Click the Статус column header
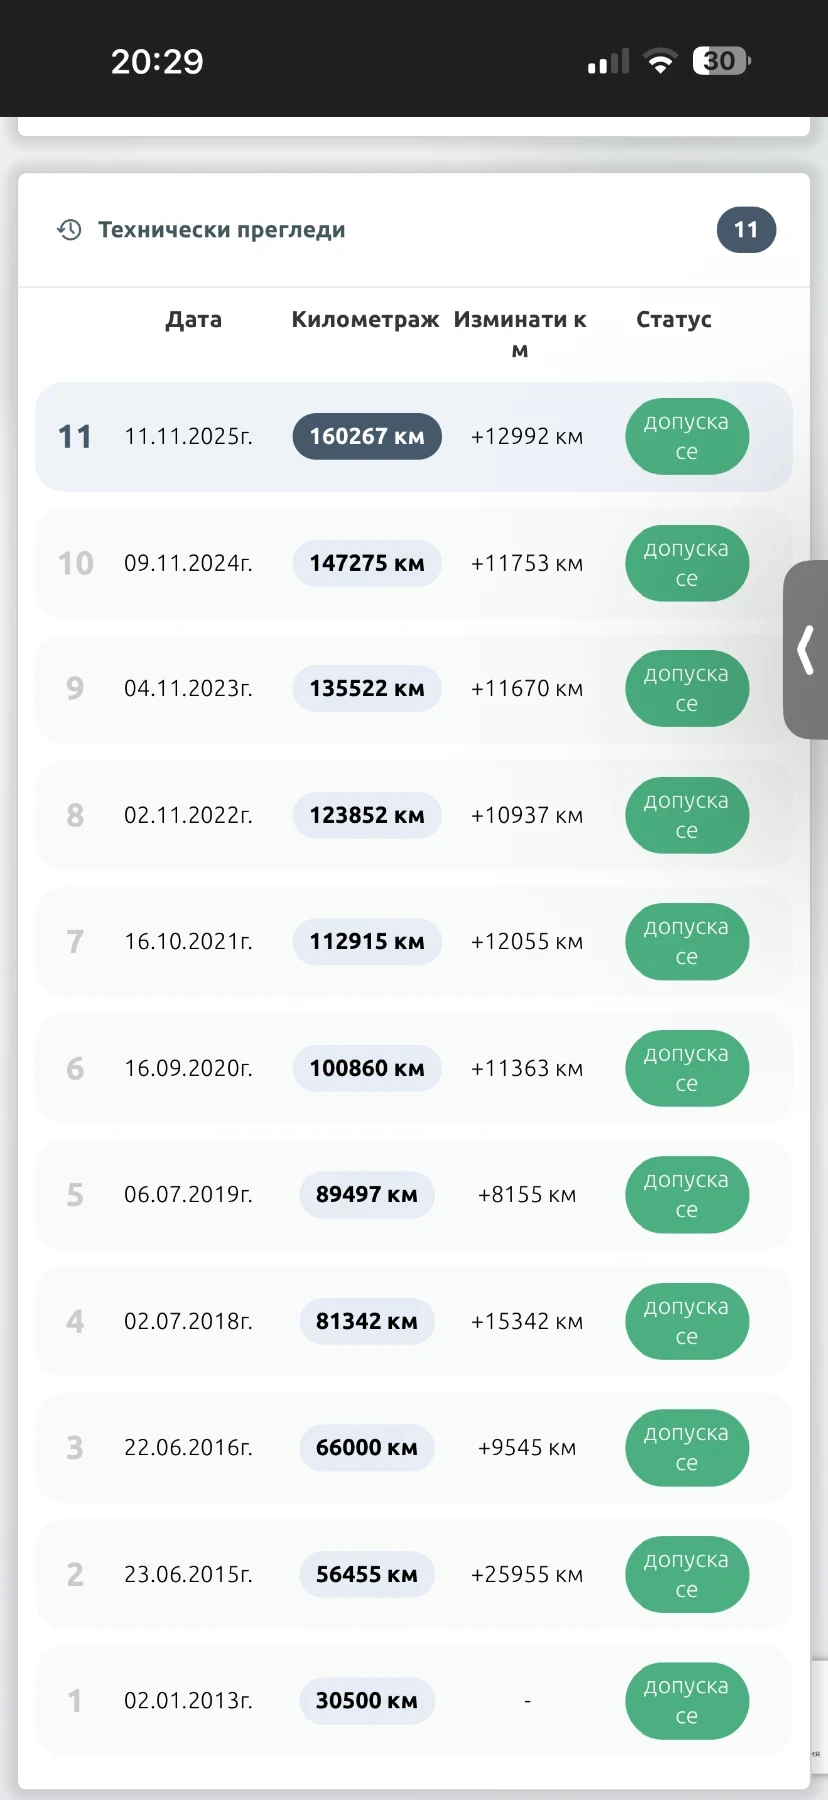This screenshot has width=828, height=1800. 674,320
